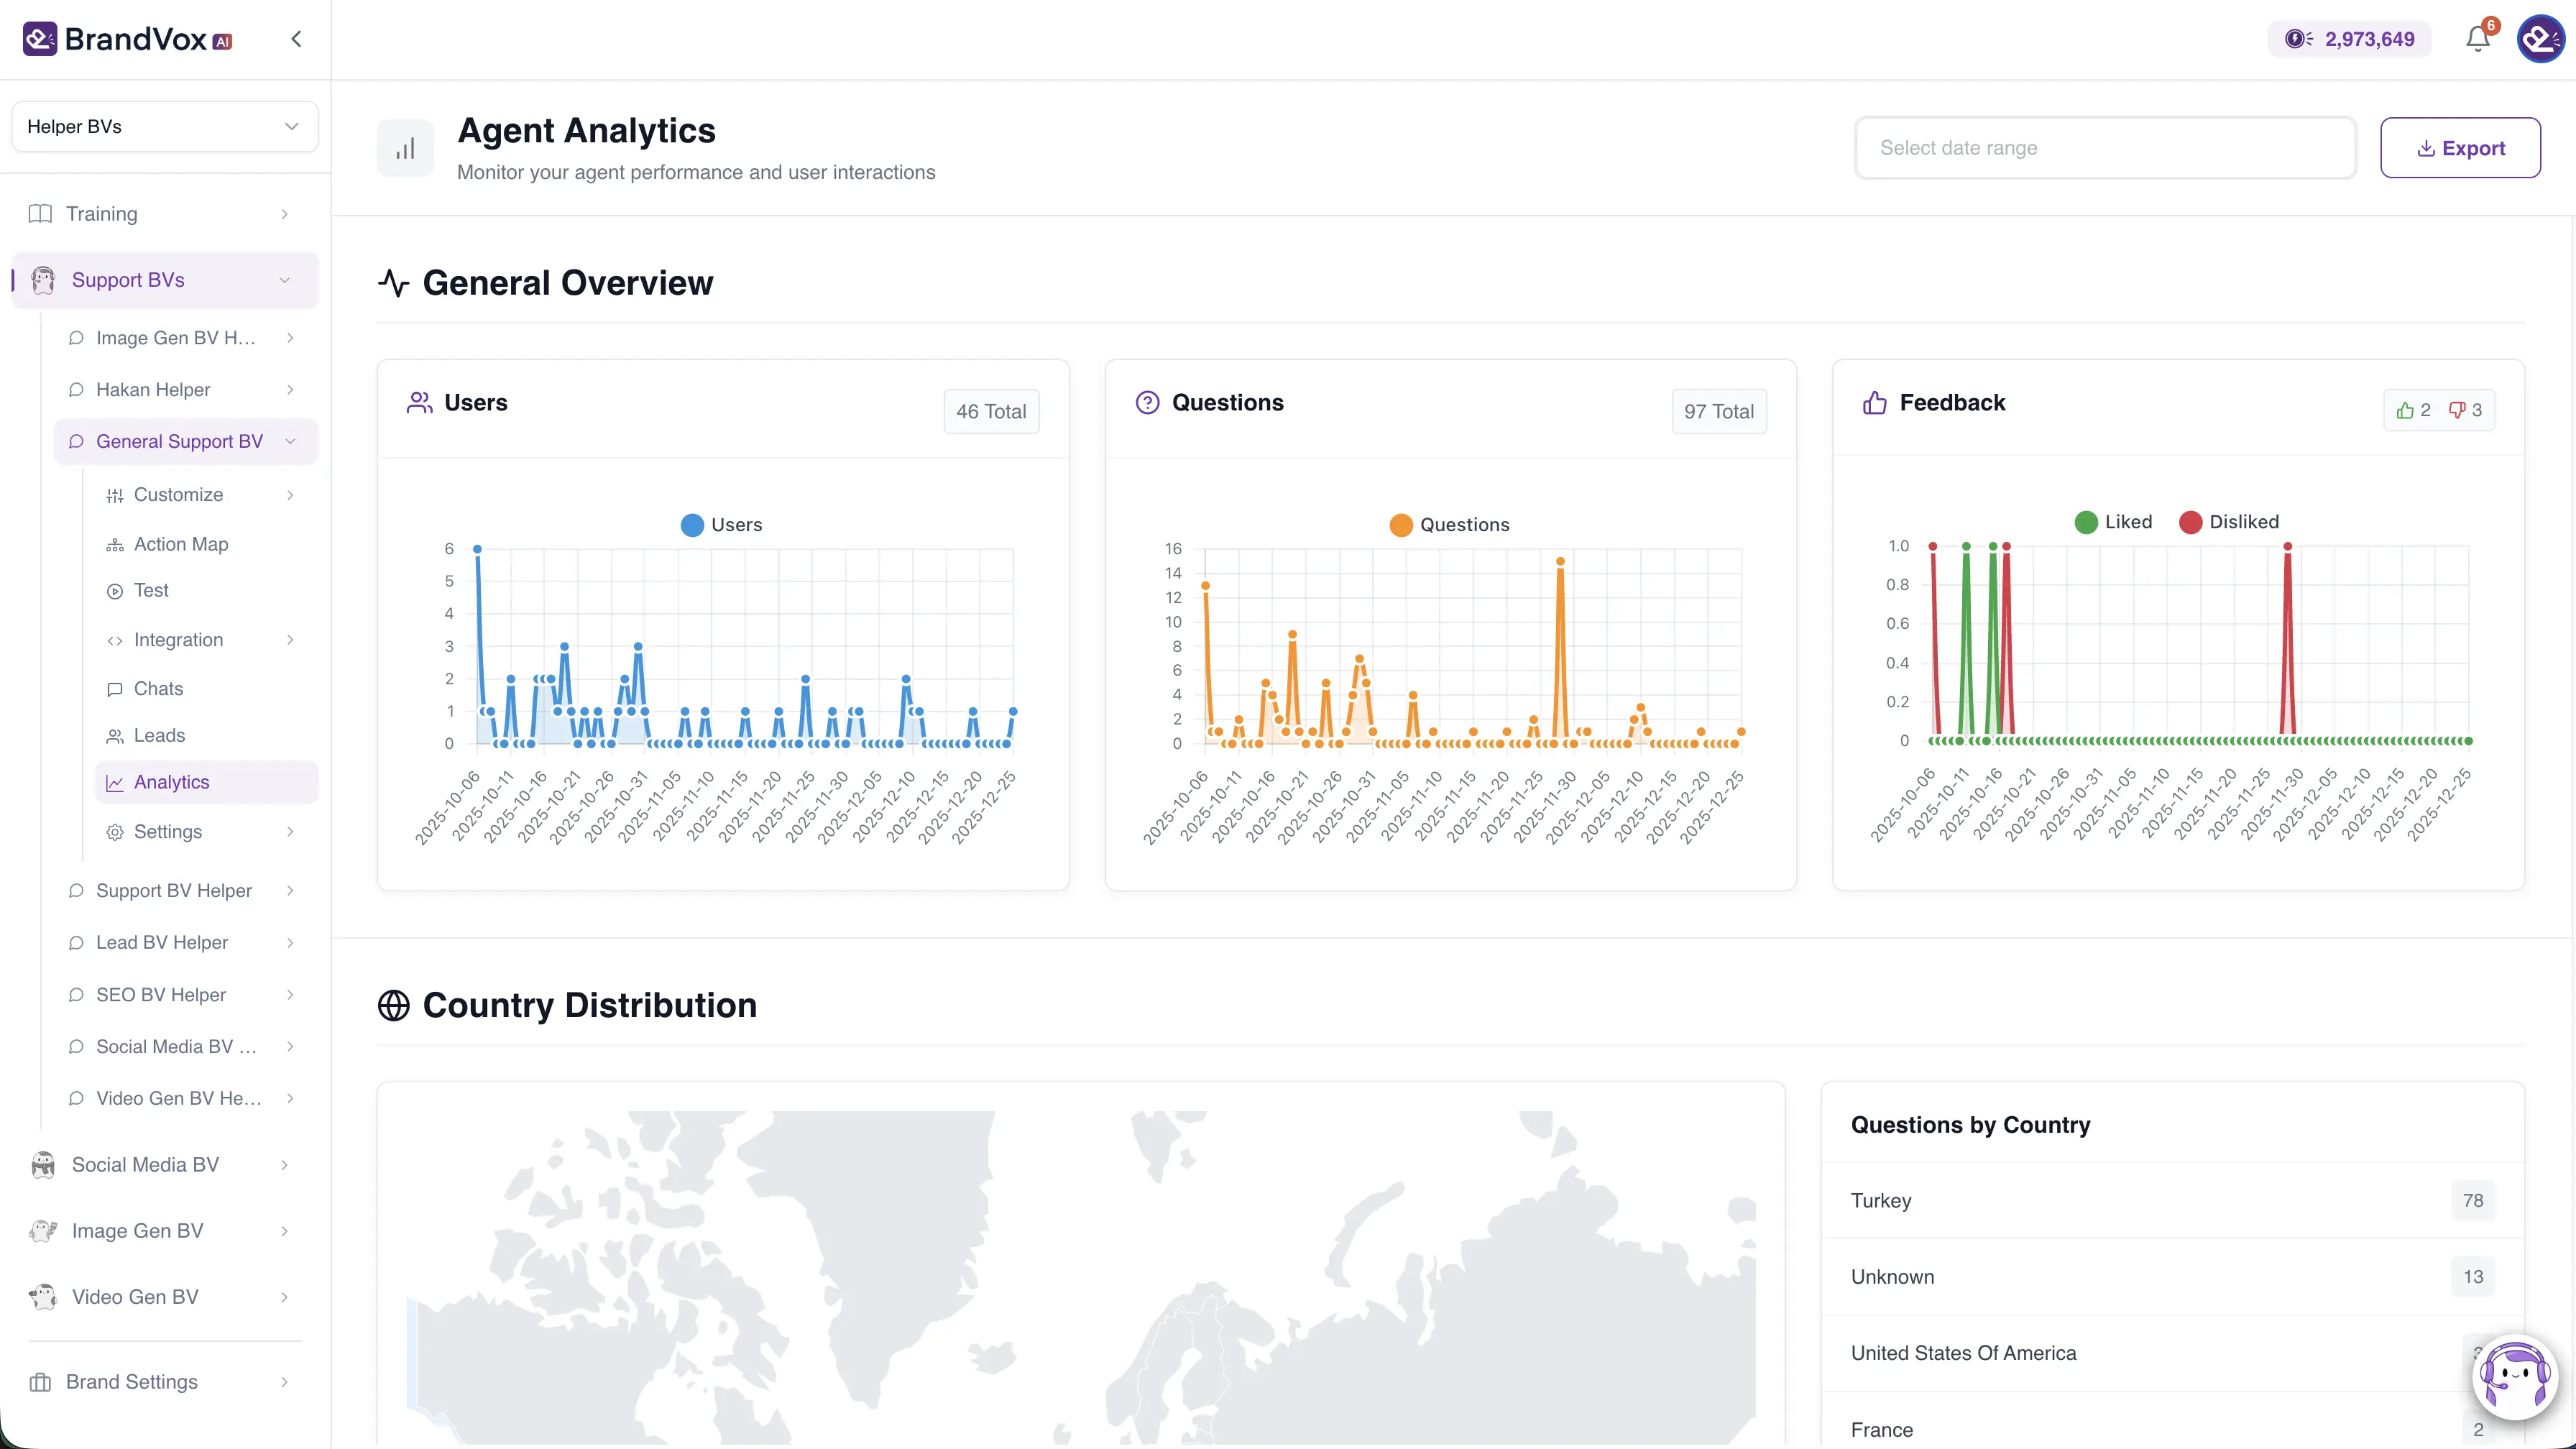This screenshot has width=2576, height=1449.
Task: Toggle the Users series in chart legend
Action: 721,525
